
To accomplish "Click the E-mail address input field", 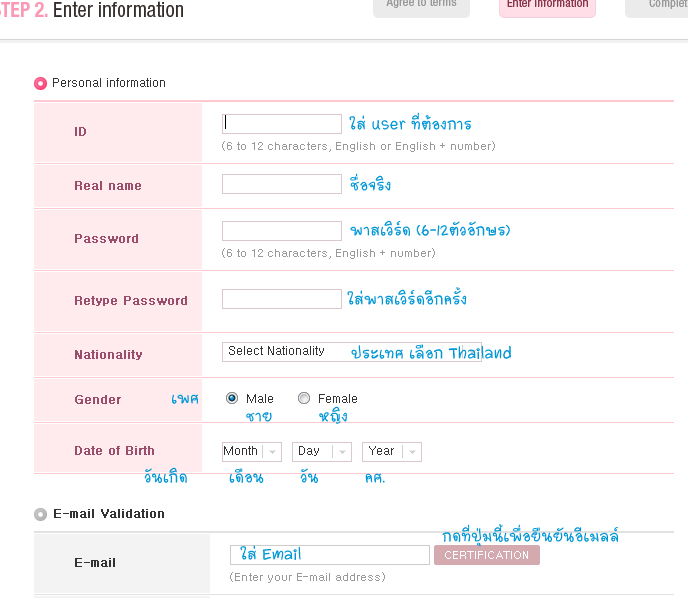I will coord(330,555).
